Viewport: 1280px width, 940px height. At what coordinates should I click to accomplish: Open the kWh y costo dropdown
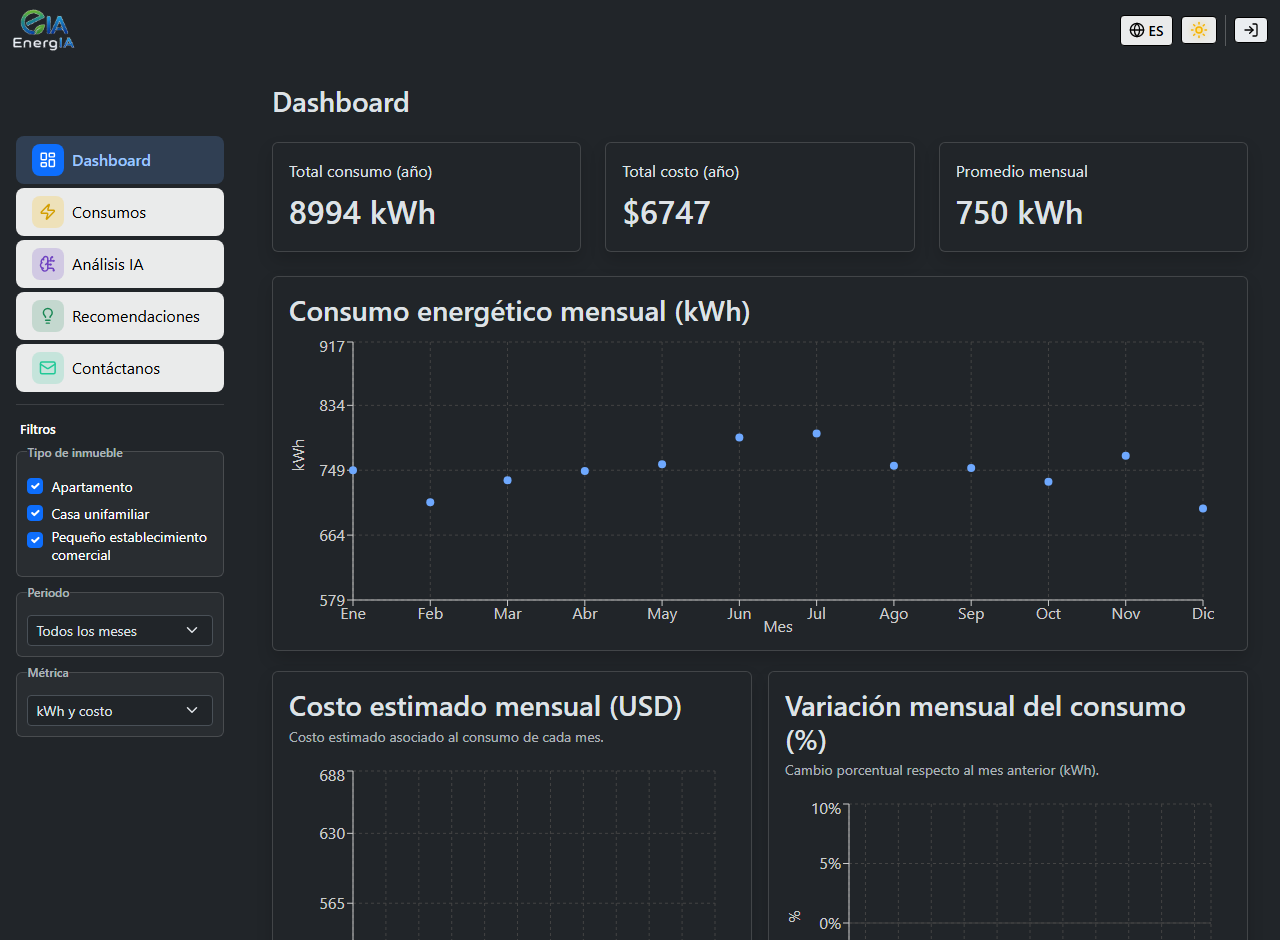120,710
